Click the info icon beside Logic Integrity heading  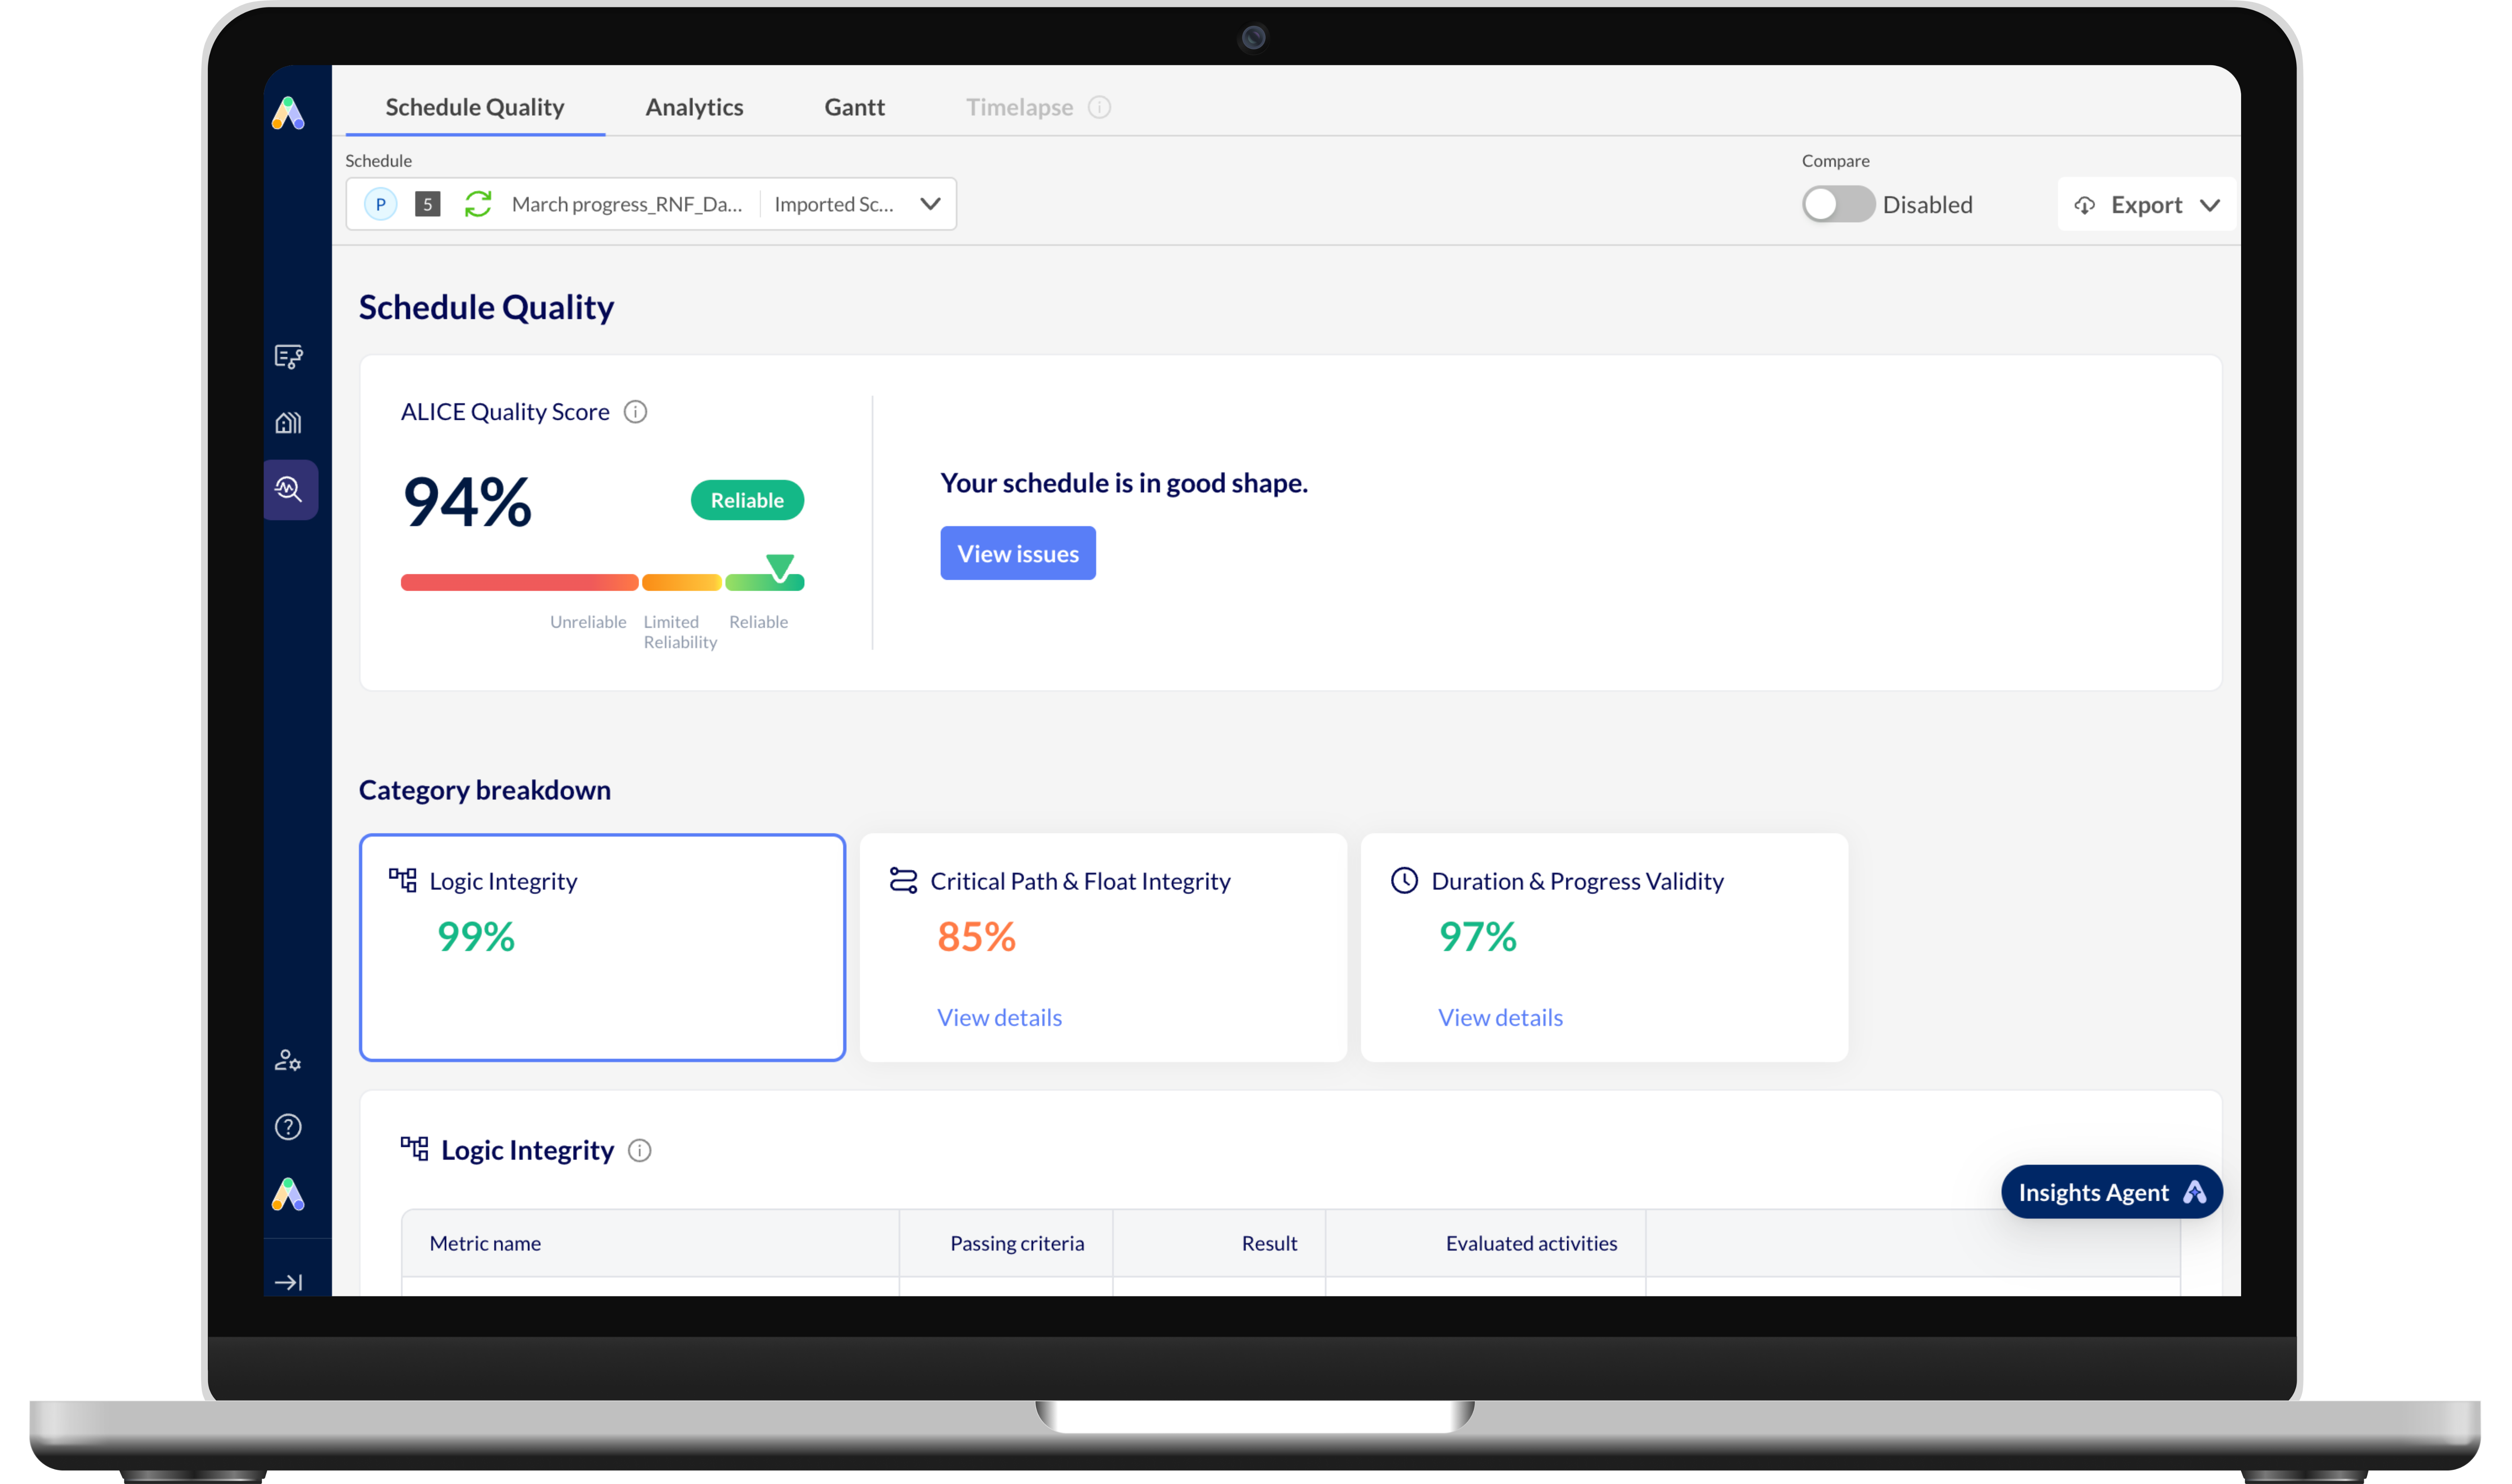[639, 1150]
